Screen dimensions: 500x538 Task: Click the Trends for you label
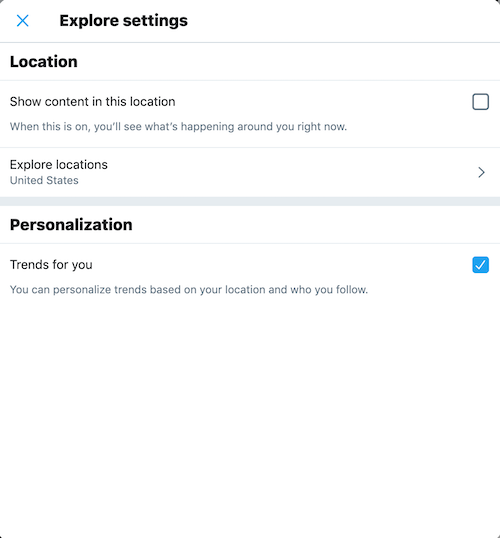click(51, 265)
